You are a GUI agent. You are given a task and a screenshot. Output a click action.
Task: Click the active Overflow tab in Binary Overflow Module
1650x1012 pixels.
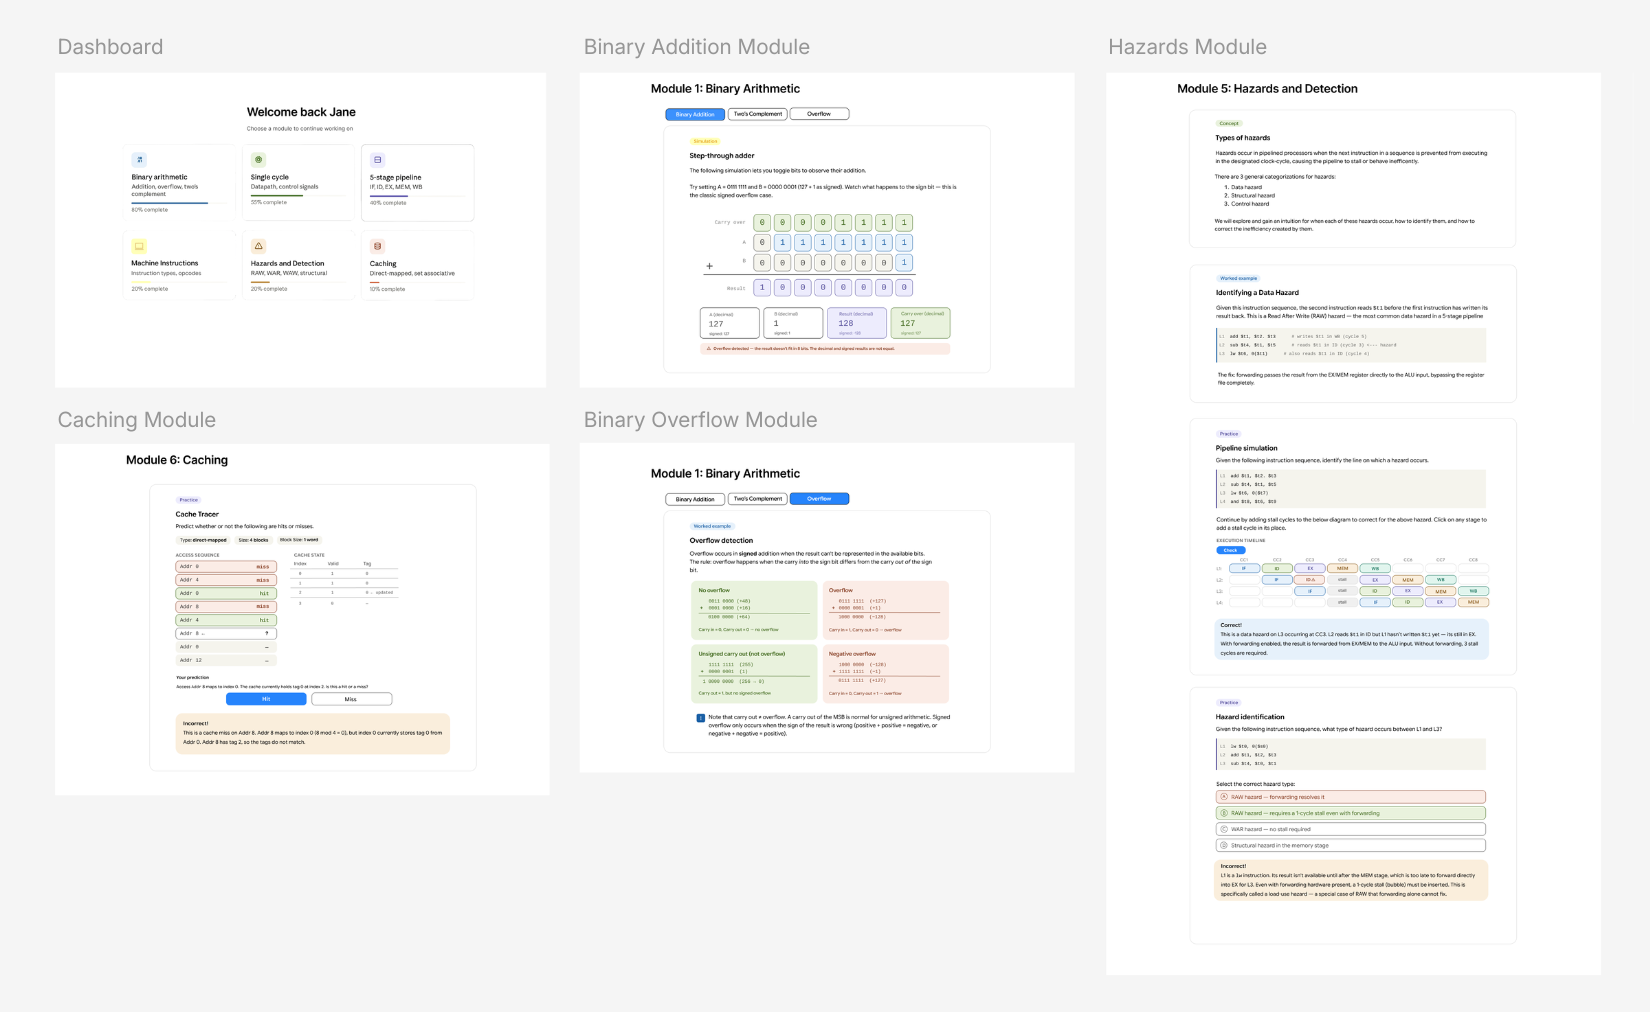click(x=819, y=499)
